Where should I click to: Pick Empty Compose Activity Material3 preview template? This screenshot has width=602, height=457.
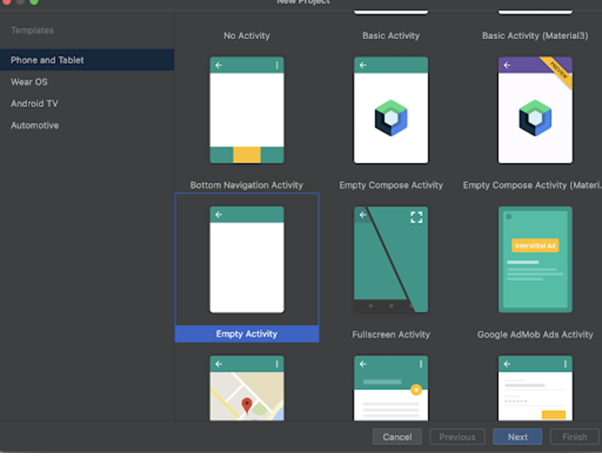[x=535, y=110]
